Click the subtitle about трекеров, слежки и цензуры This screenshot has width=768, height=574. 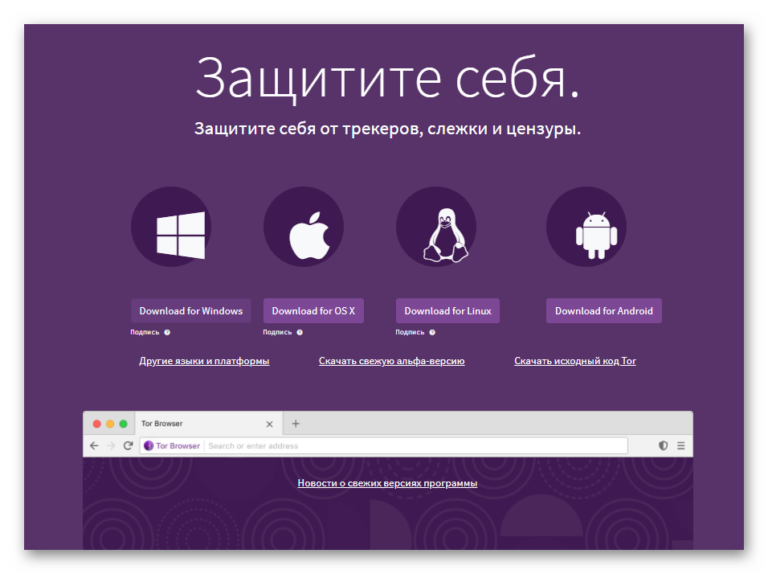(x=387, y=129)
